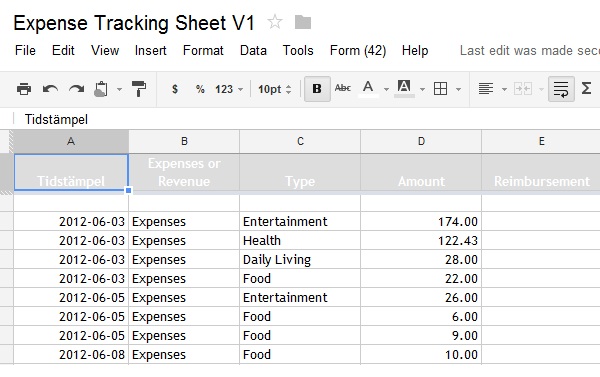Star the Expense Tracking Sheet document

point(275,22)
